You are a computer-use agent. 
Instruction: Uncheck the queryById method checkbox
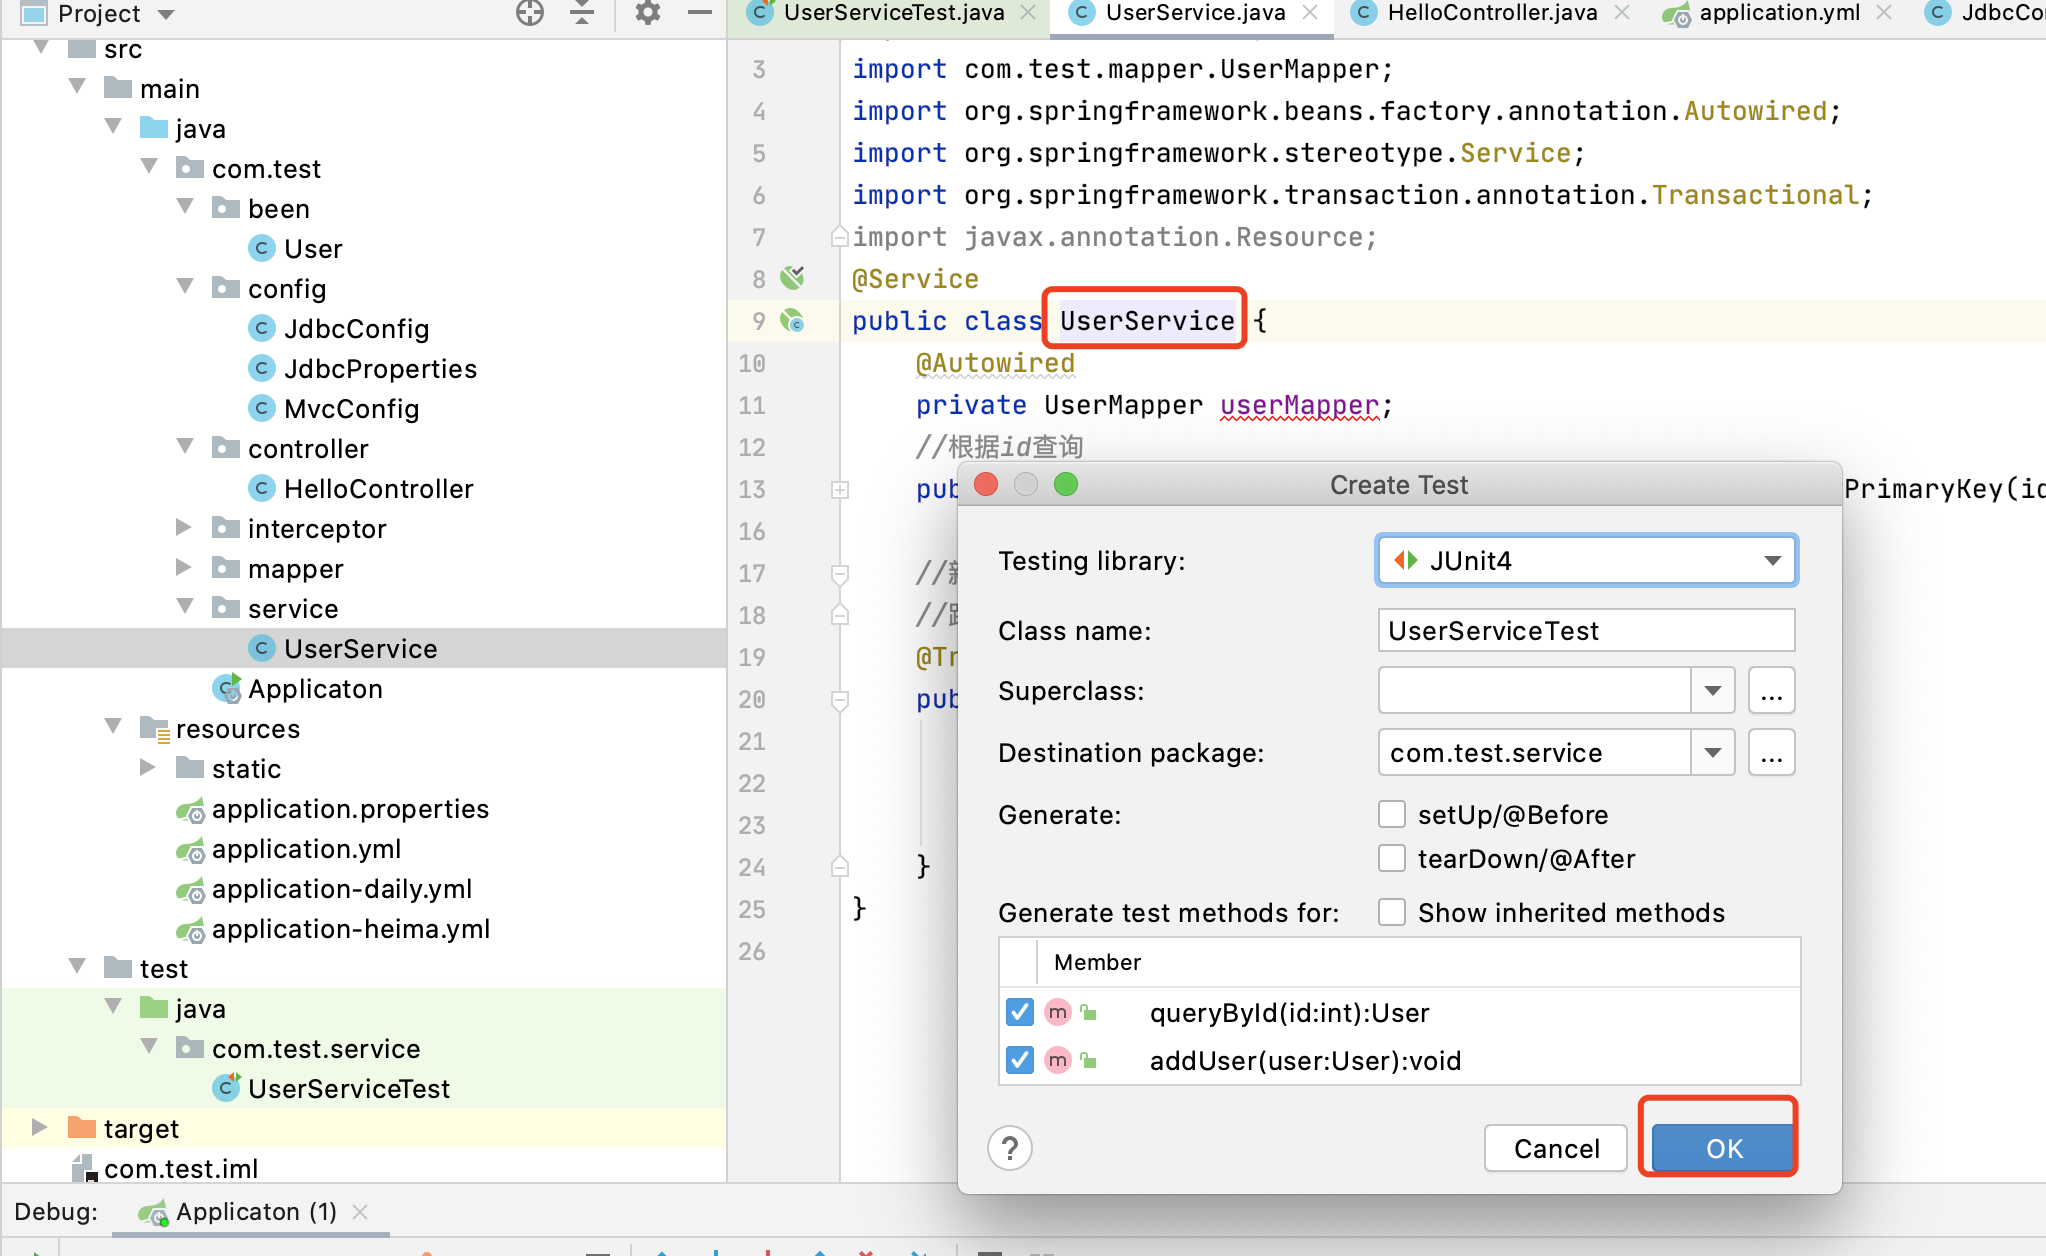[x=1020, y=1012]
